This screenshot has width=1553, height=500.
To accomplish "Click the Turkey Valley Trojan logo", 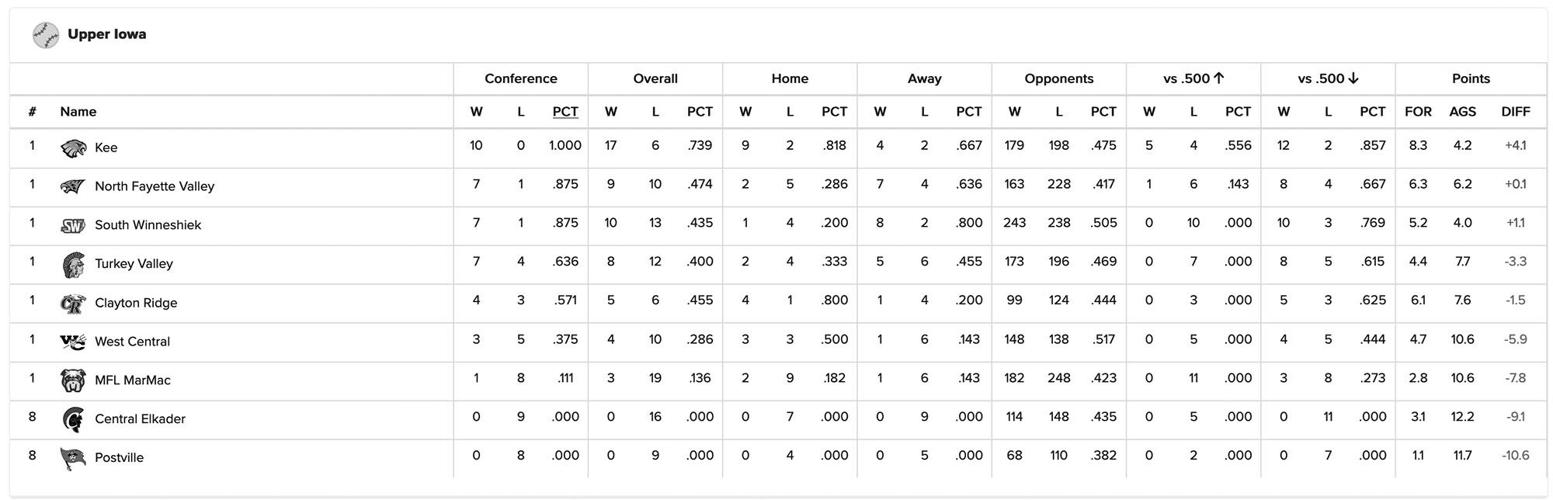I will (x=73, y=264).
